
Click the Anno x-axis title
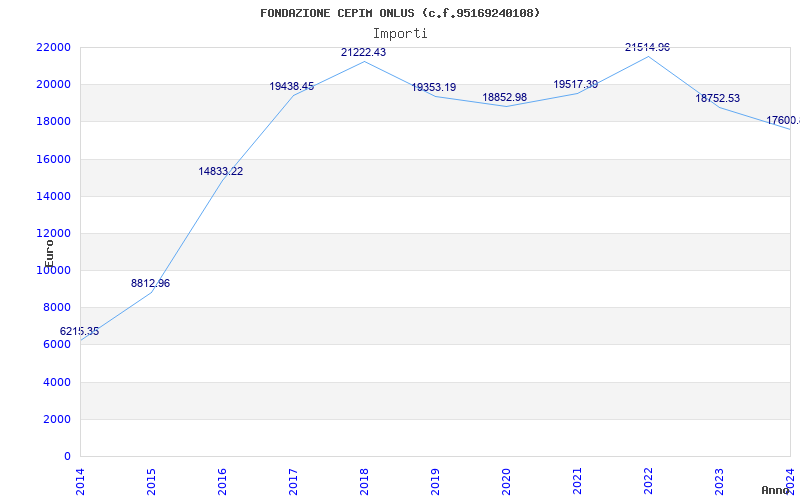(776, 491)
